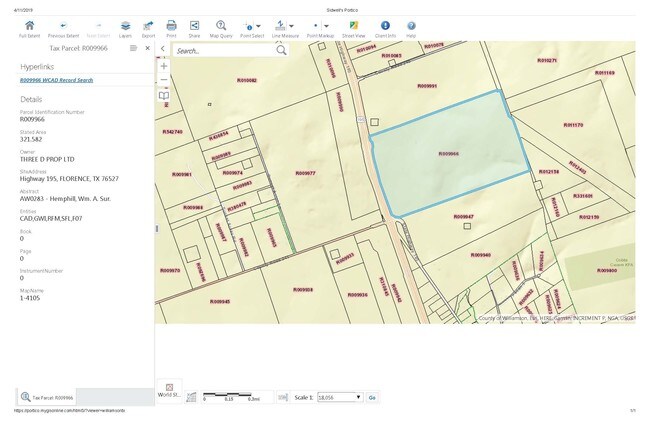
Task: Open the Scale 1: dropdown
Action: point(338,397)
